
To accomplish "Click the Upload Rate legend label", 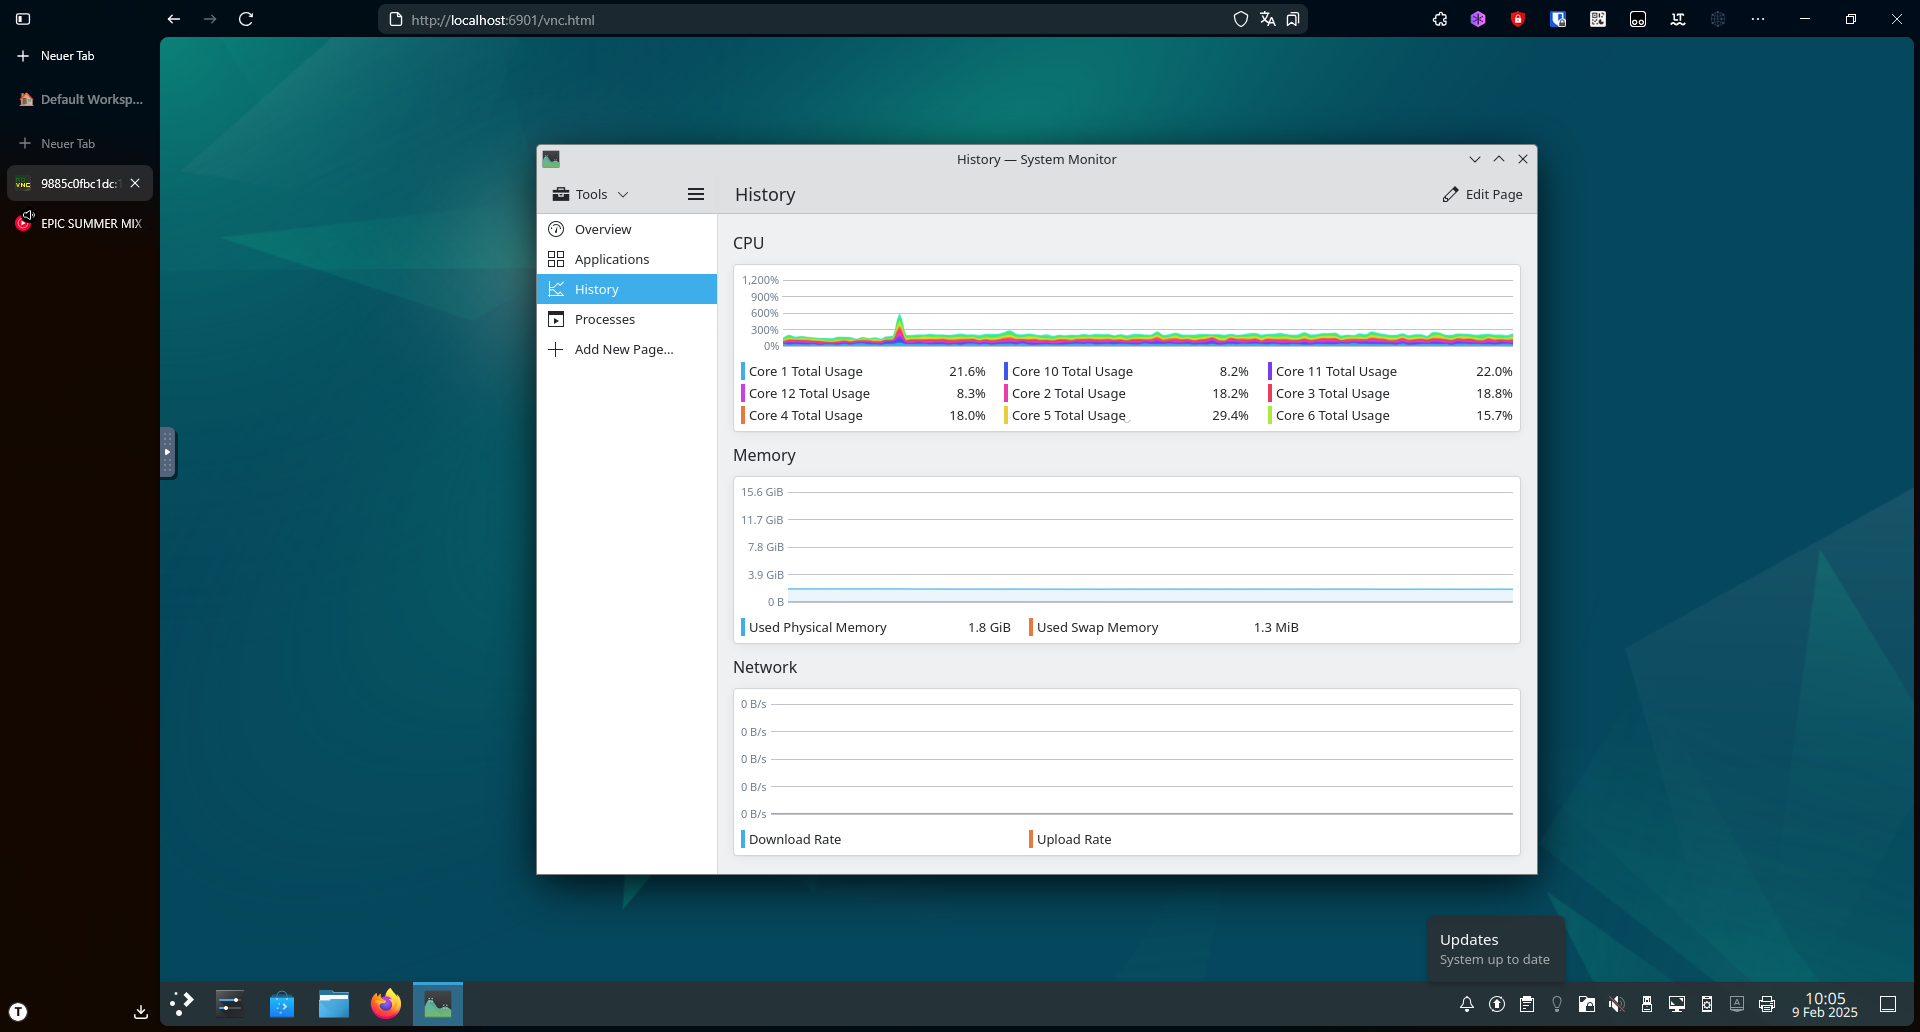I will 1074,839.
